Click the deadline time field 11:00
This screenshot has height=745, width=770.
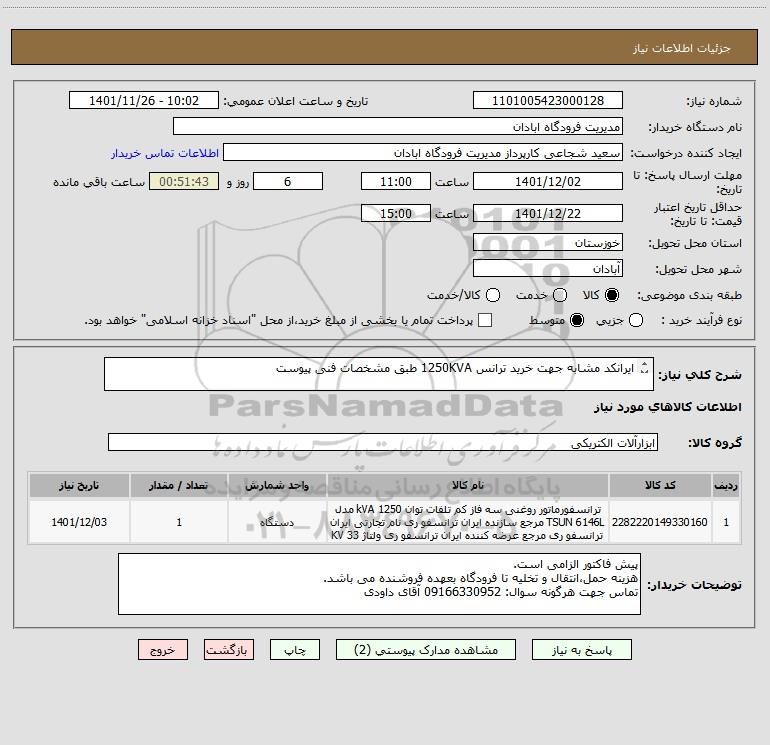(396, 181)
